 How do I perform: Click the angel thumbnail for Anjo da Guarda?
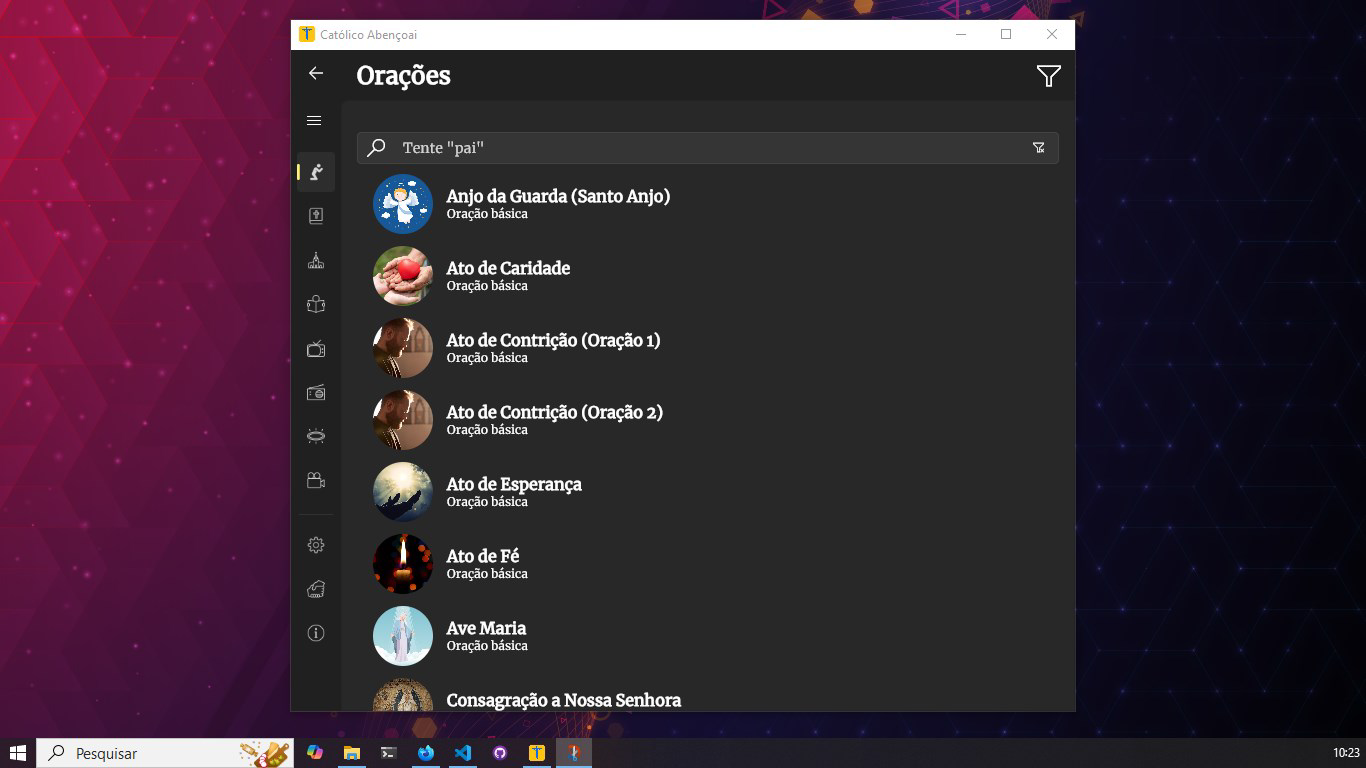coord(403,204)
